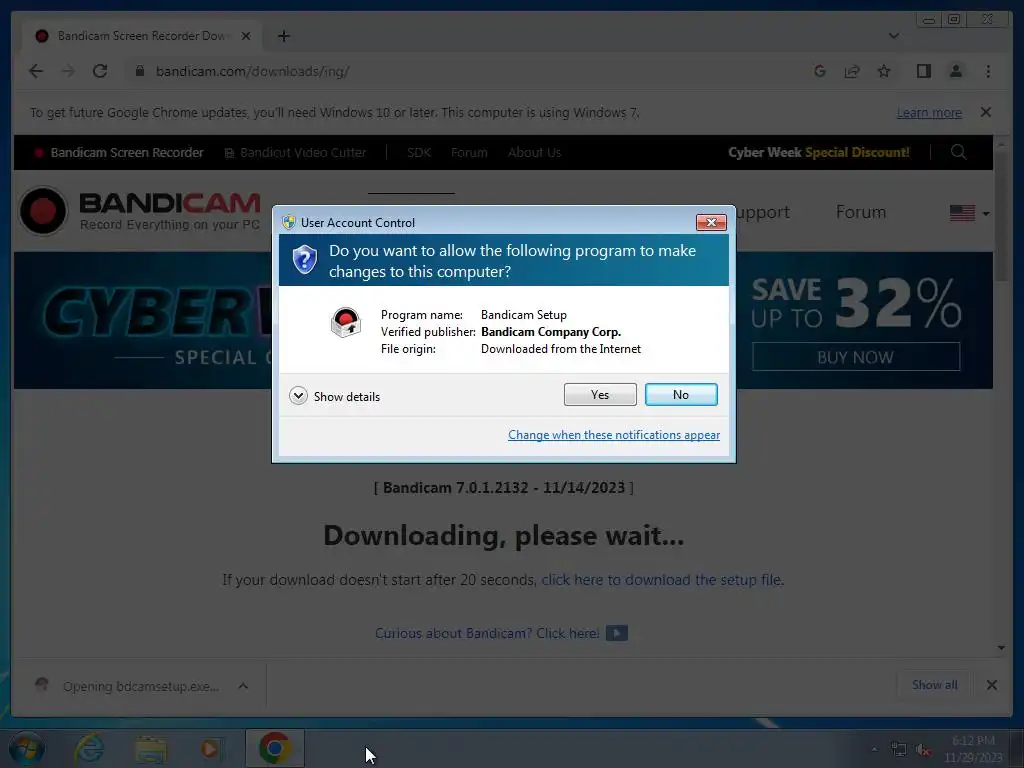
Task: Share this page icon in Chrome
Action: (852, 71)
